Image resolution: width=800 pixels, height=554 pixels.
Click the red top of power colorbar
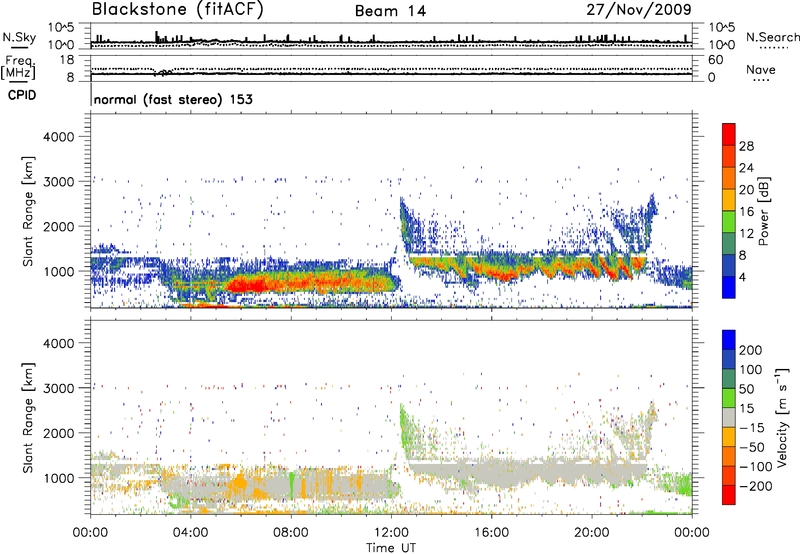pyautogui.click(x=729, y=132)
